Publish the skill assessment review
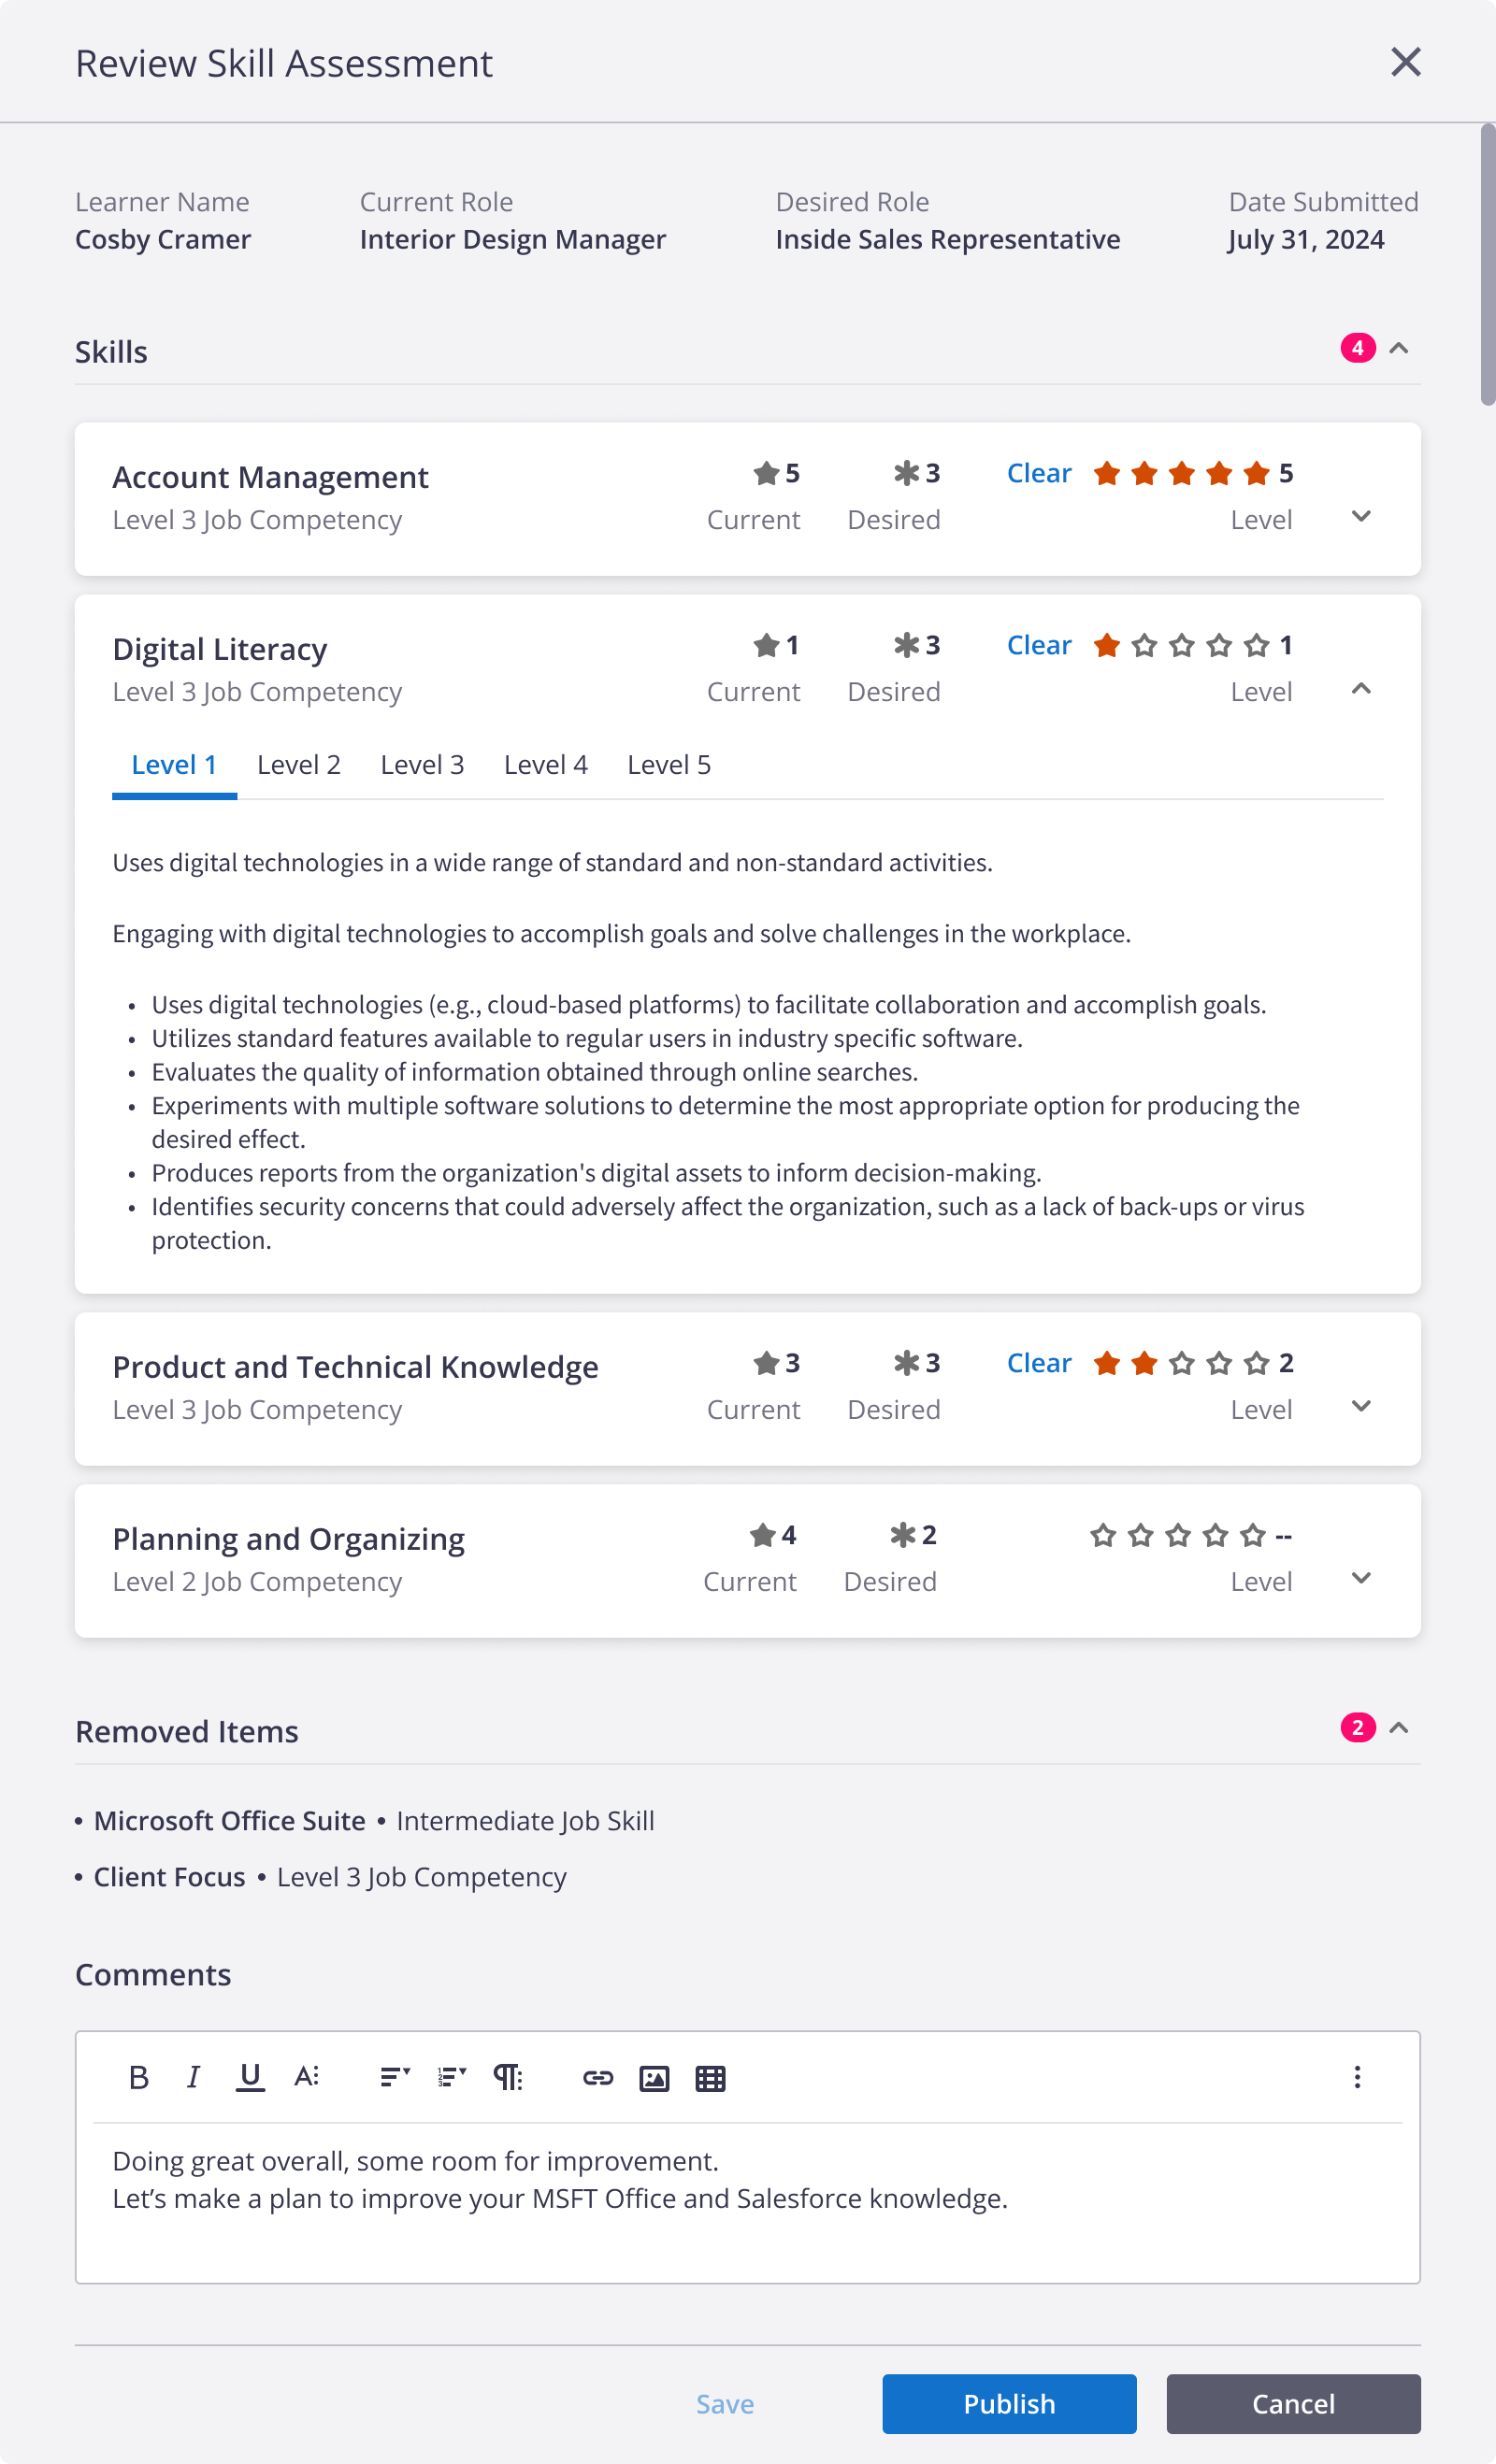 point(1009,2403)
